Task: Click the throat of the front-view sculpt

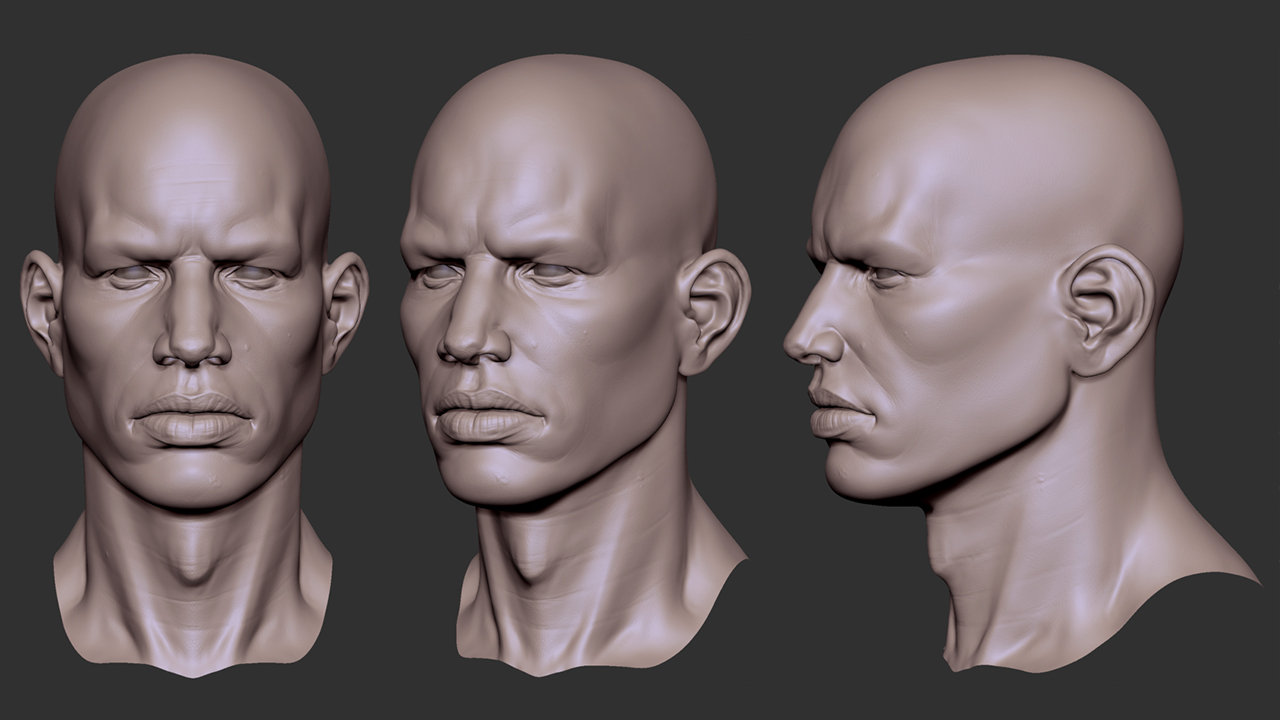Action: point(193,570)
